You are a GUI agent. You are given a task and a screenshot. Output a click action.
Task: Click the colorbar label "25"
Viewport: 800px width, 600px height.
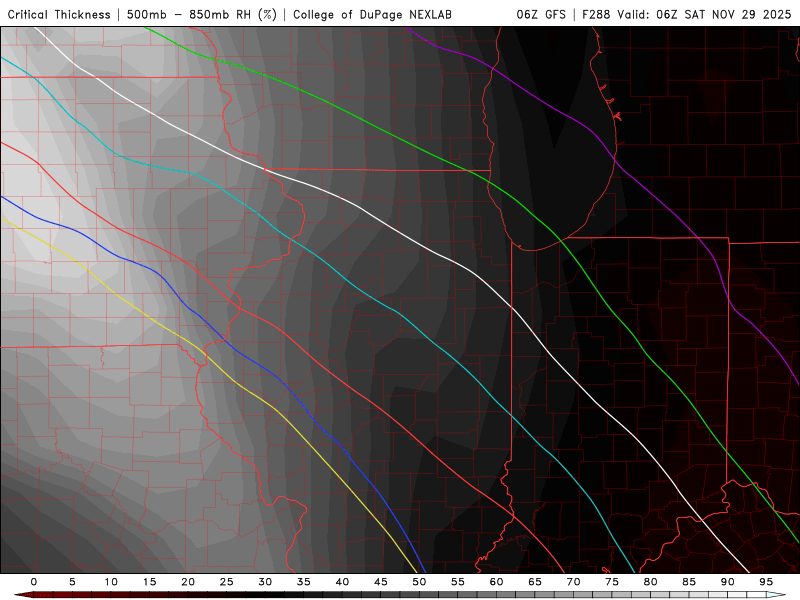pyautogui.click(x=227, y=582)
